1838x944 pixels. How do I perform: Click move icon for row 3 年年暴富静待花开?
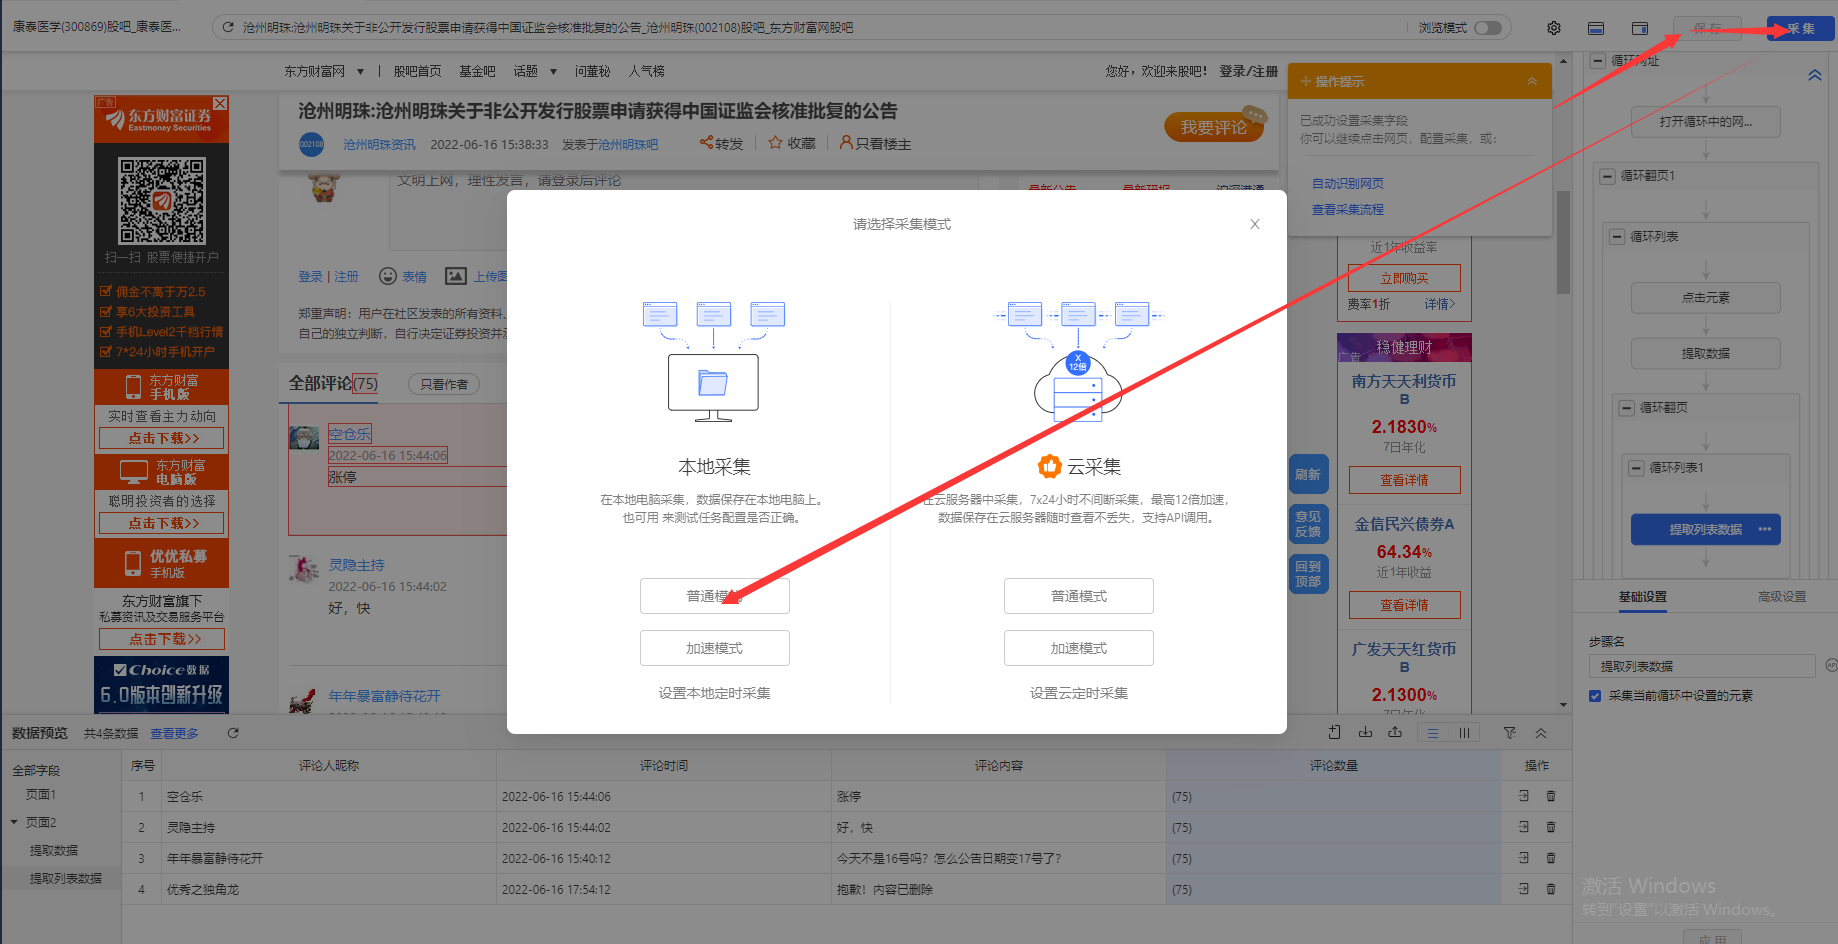click(x=1524, y=859)
